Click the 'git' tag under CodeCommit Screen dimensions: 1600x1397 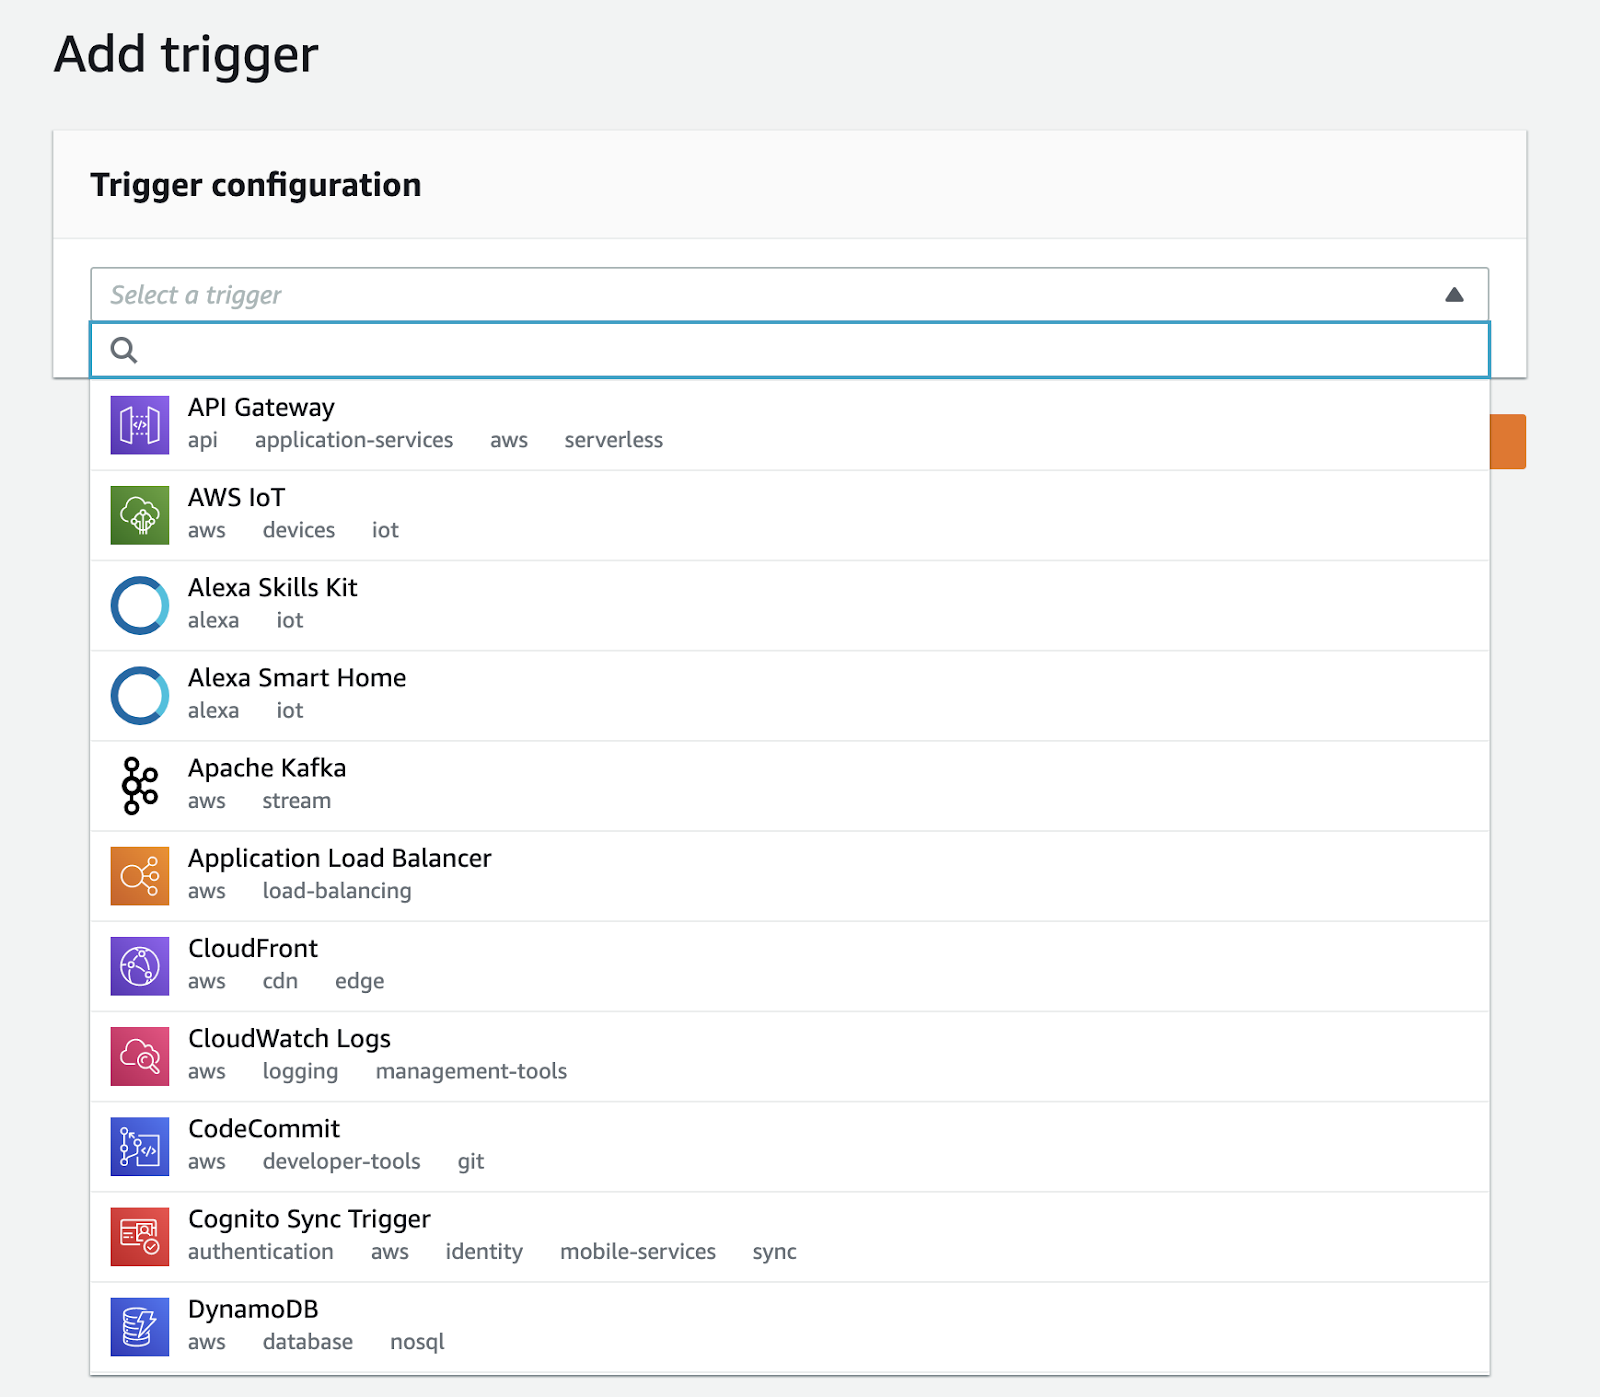[471, 1162]
